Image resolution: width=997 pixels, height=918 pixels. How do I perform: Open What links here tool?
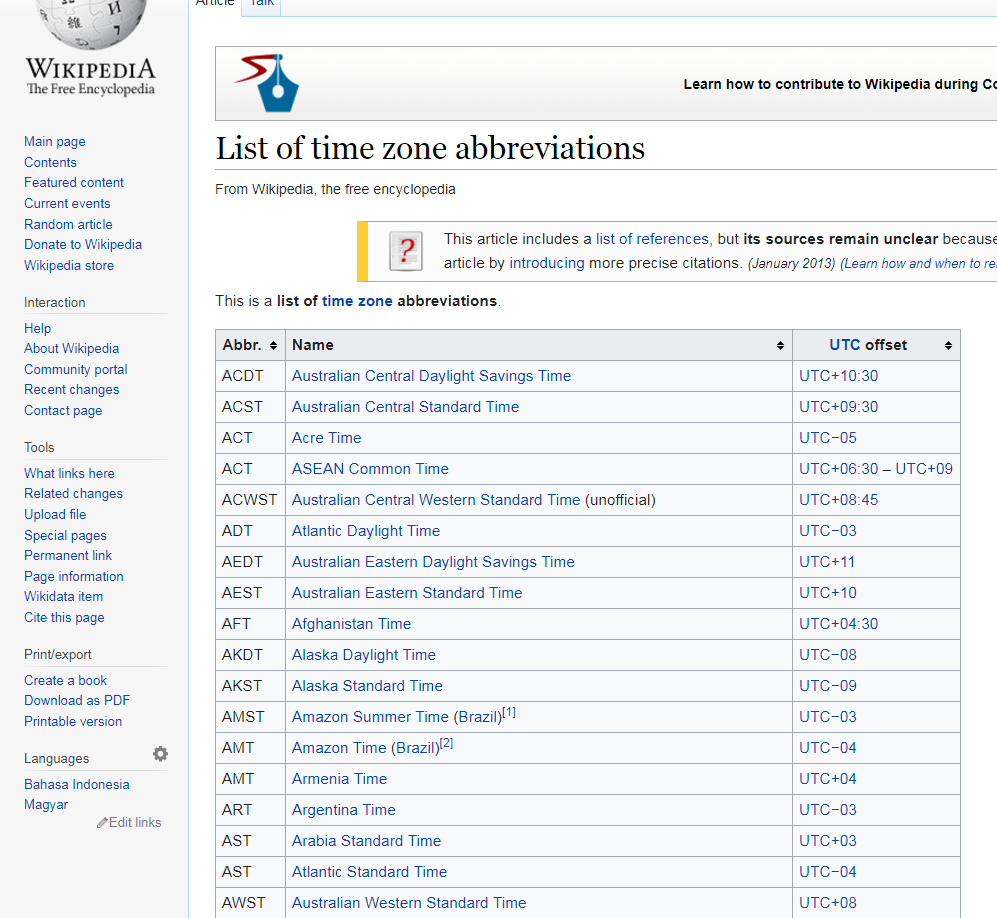[69, 473]
